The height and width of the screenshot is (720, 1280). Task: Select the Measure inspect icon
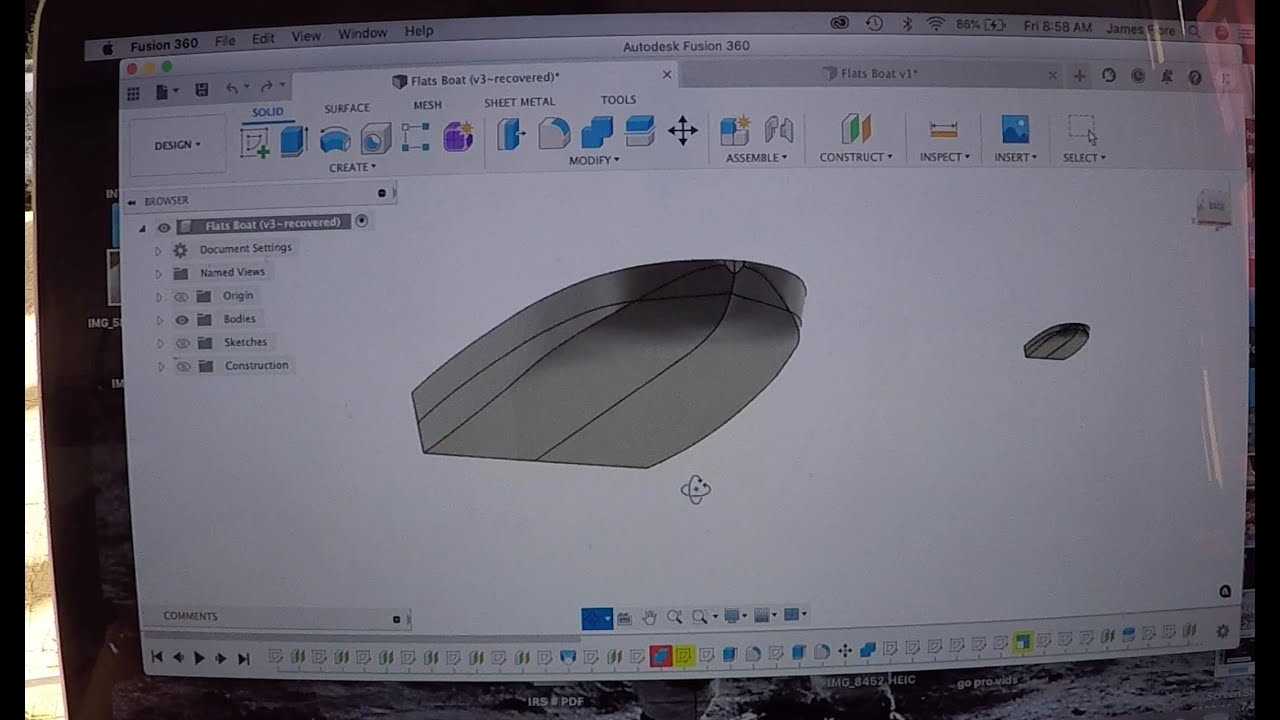click(943, 129)
